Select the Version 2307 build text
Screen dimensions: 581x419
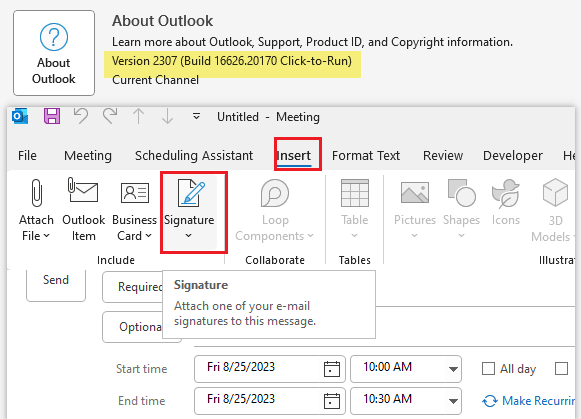(x=232, y=61)
